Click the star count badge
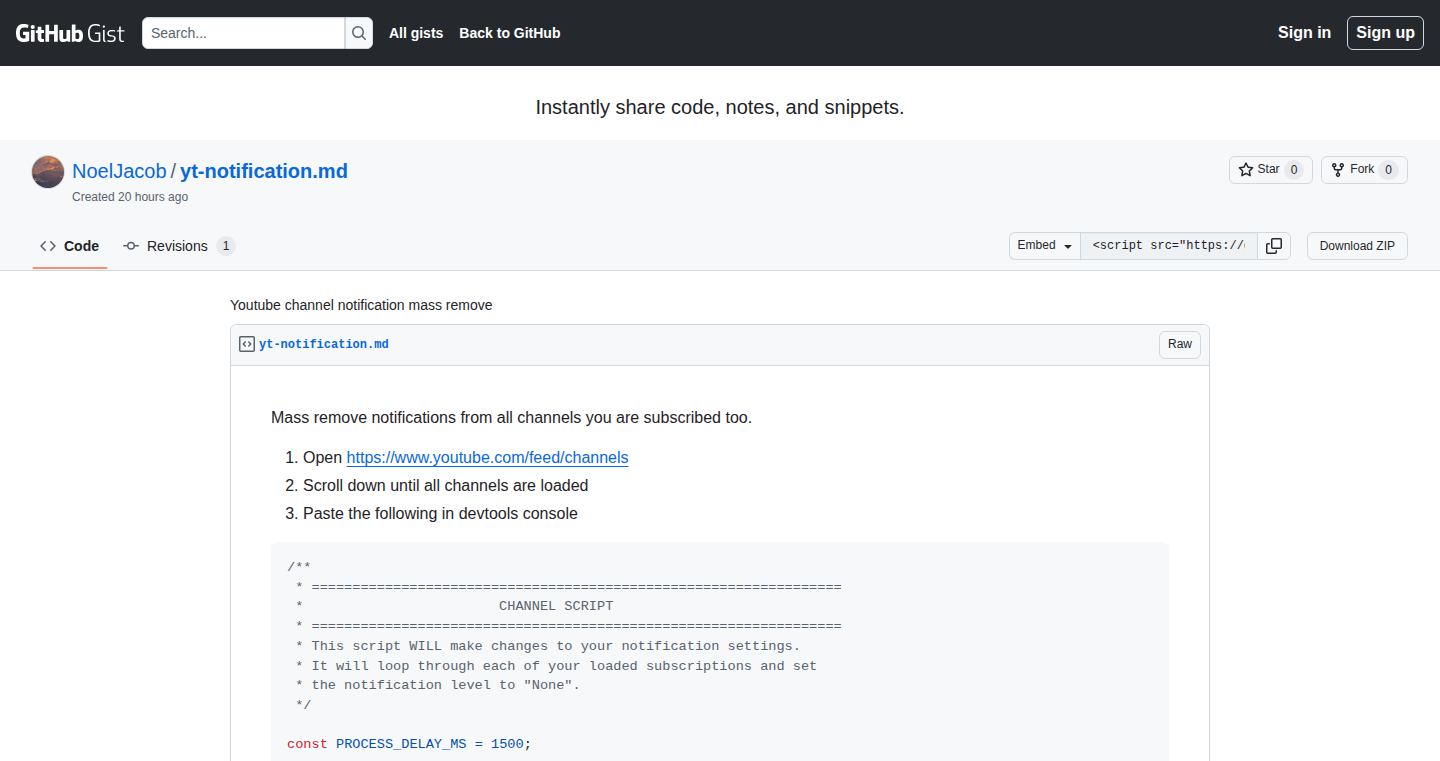Image resolution: width=1440 pixels, height=761 pixels. tap(1294, 170)
